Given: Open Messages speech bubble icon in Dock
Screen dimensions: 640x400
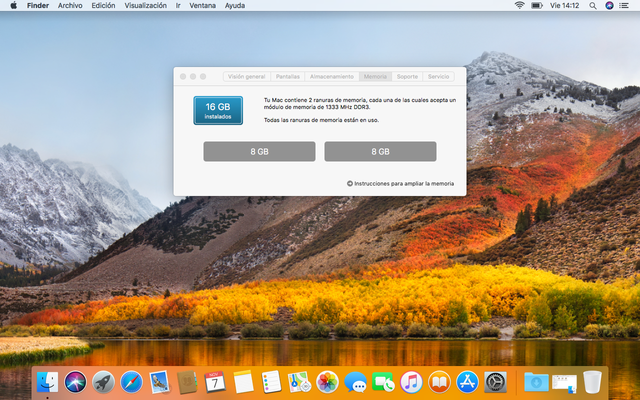Looking at the screenshot, I should (355, 382).
